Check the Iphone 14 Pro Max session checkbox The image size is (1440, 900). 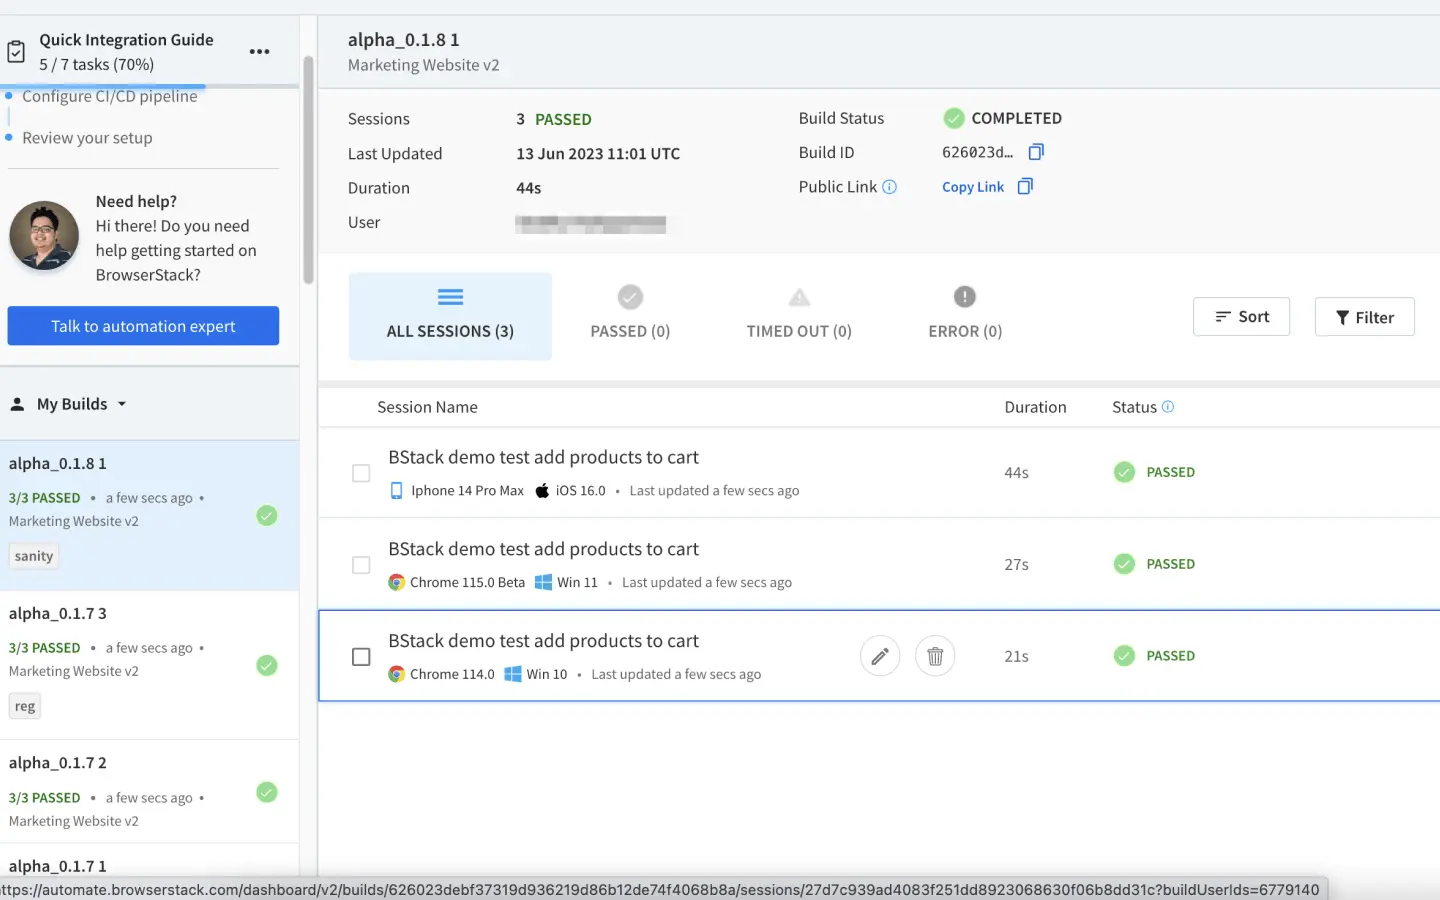tap(361, 473)
